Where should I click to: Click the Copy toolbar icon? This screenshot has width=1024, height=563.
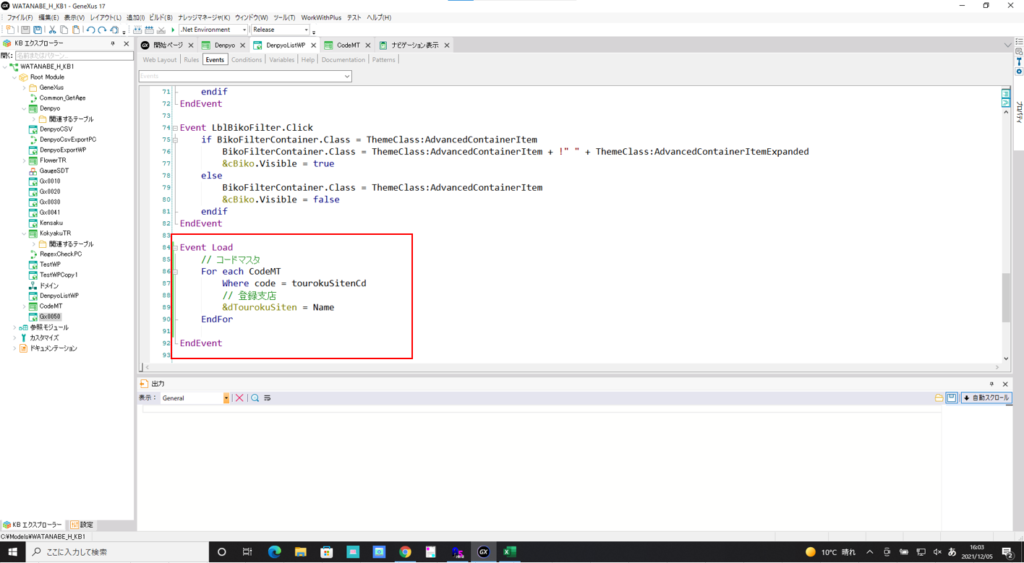point(64,30)
